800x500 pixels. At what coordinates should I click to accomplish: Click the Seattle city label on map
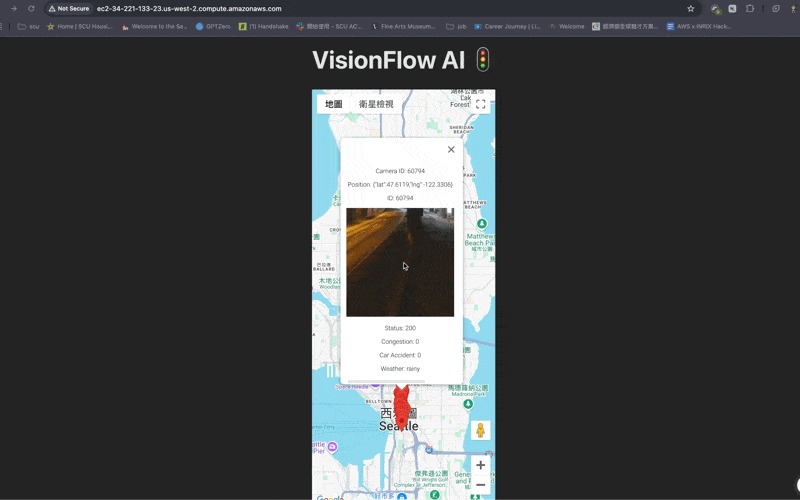point(398,426)
